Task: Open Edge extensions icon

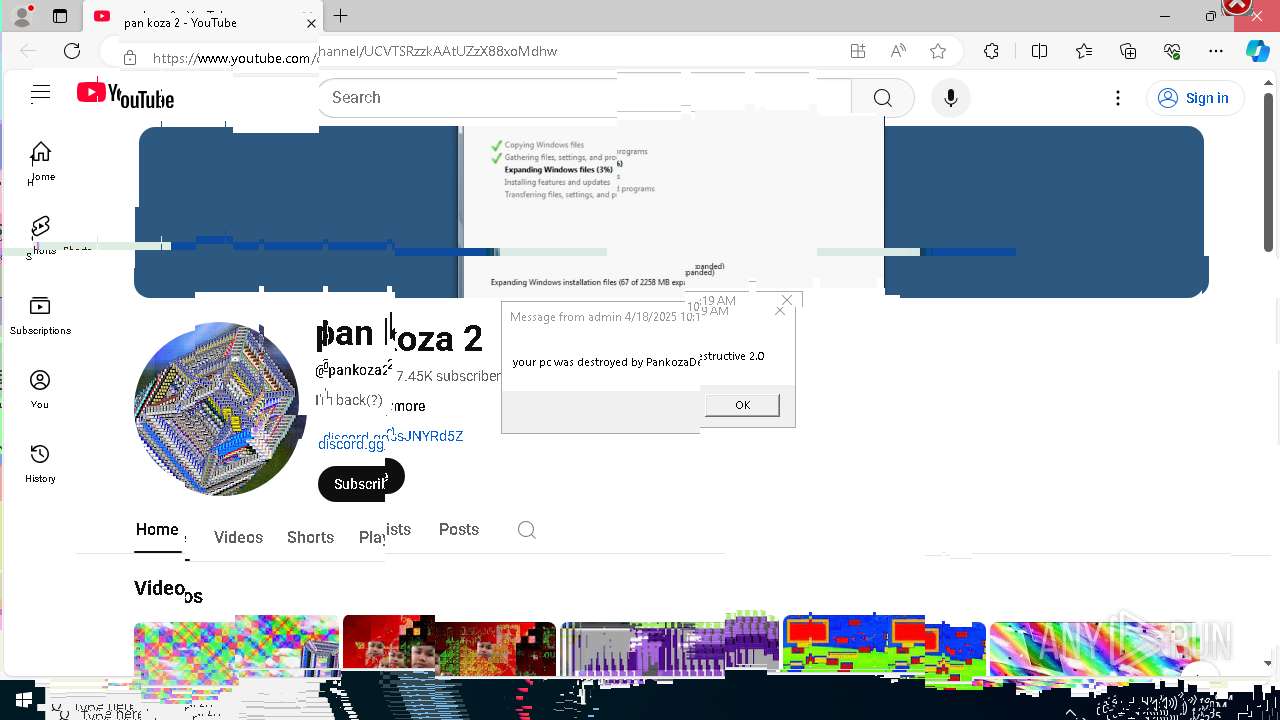Action: [x=991, y=51]
